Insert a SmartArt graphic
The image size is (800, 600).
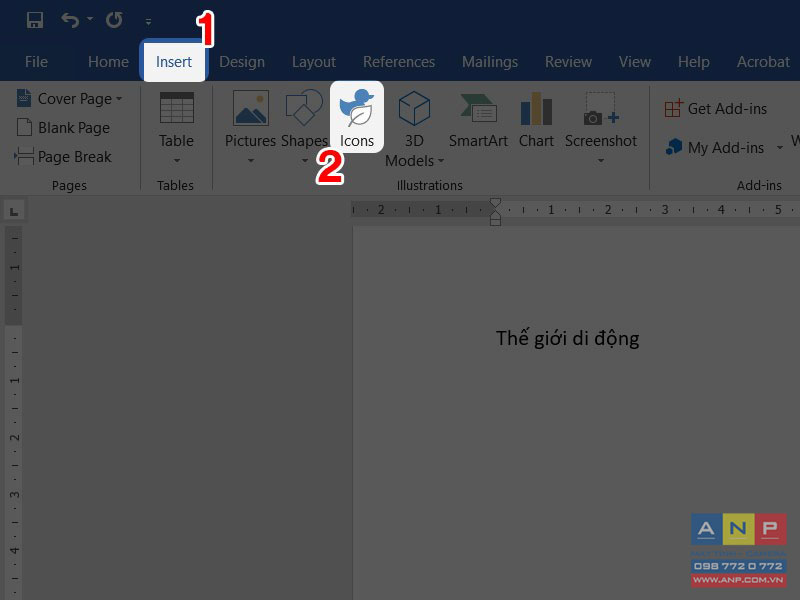click(x=478, y=120)
